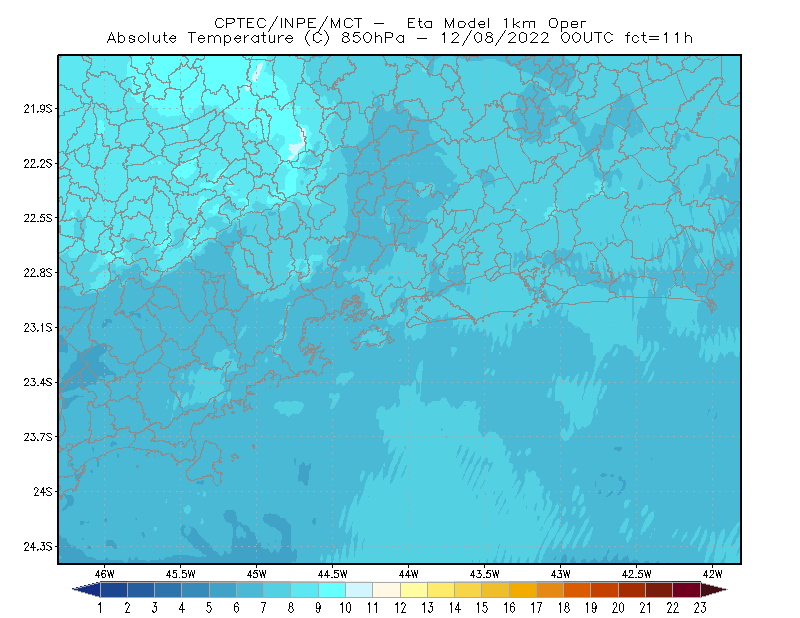Pick the pale swatch between 10 and 11
The image size is (800, 618).
click(359, 590)
